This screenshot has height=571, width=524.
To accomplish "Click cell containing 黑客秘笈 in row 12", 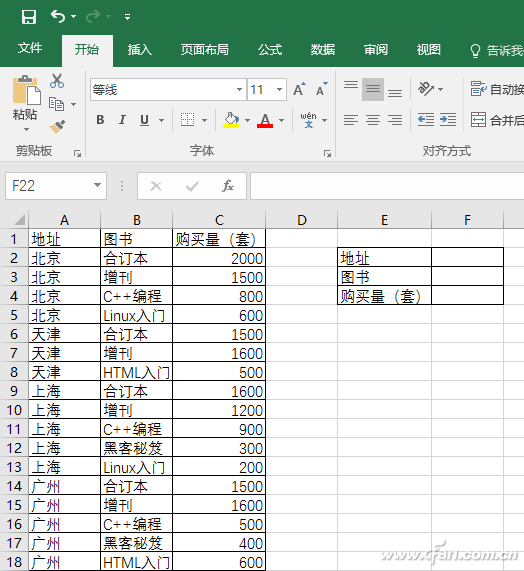I will click(137, 448).
